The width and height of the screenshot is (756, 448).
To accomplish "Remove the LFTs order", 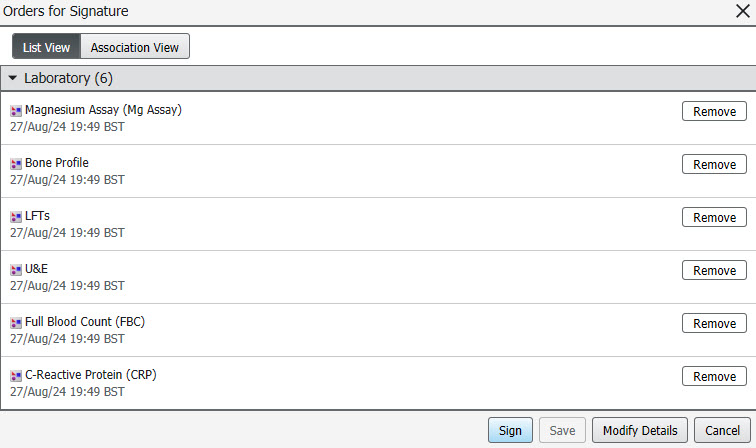I will [x=714, y=217].
